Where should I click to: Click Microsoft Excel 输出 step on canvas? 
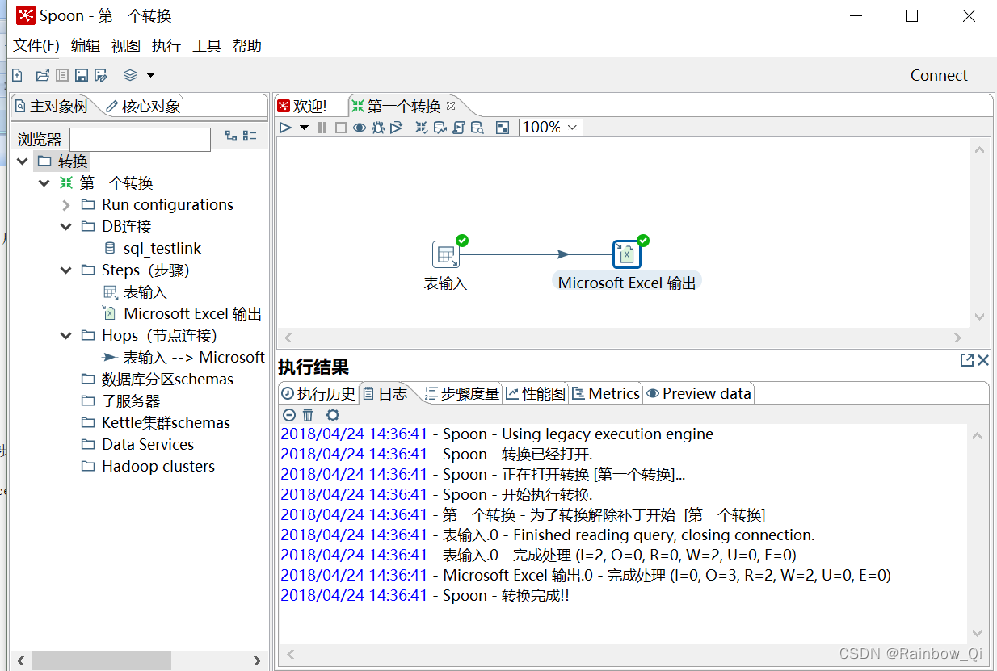(x=627, y=254)
